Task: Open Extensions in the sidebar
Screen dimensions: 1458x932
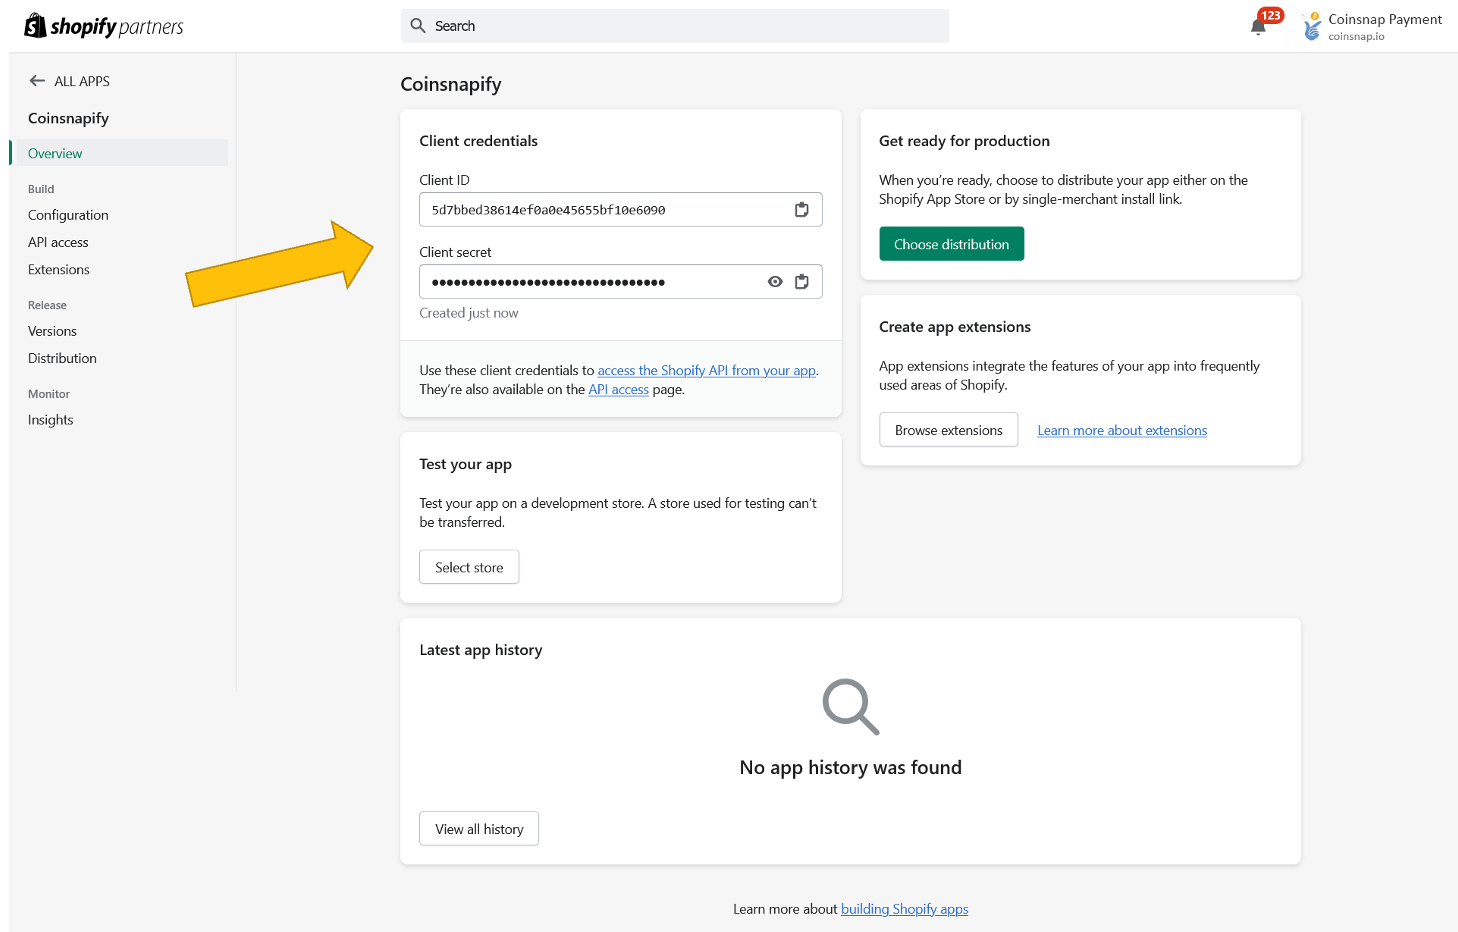Action: [59, 269]
